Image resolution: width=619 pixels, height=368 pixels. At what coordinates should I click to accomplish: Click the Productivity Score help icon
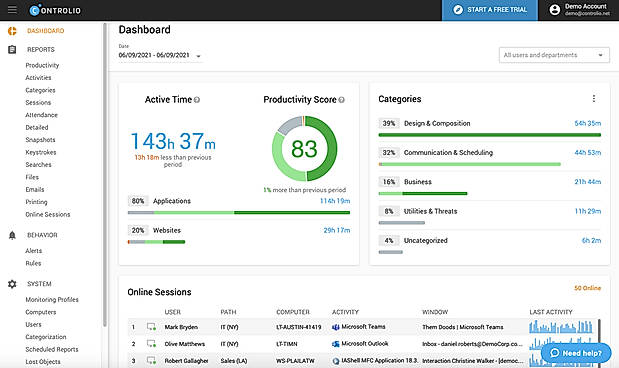click(341, 100)
